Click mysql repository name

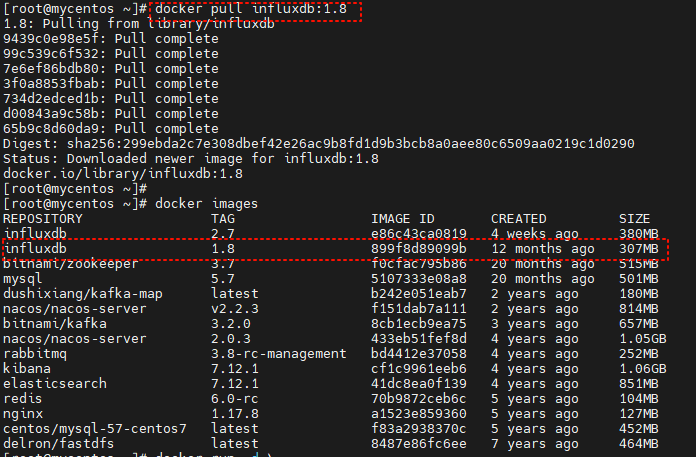tap(23, 279)
